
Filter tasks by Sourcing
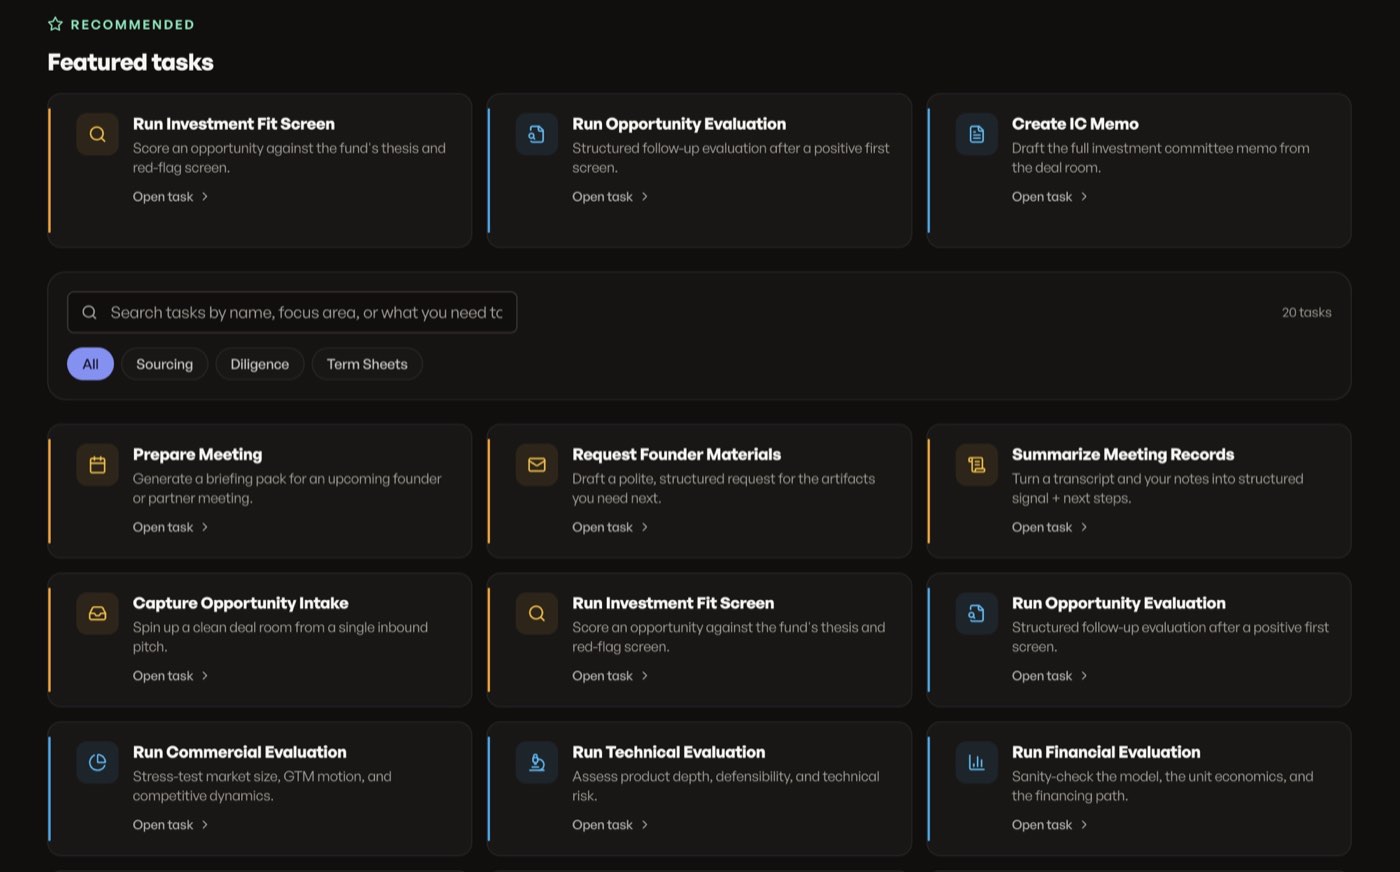164,364
